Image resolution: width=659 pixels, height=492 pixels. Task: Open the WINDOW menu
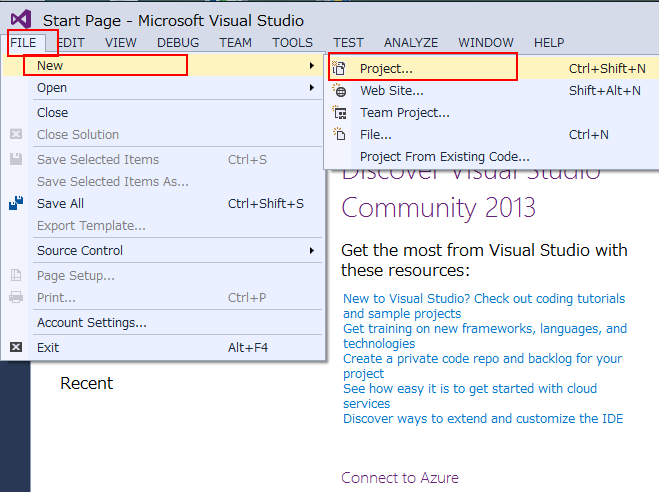point(486,42)
